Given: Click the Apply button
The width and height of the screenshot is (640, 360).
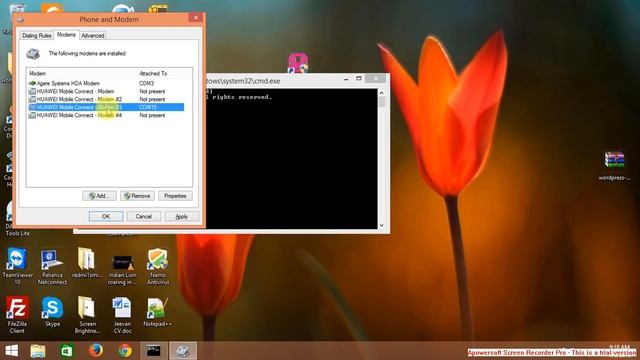Looking at the screenshot, I should tap(182, 216).
